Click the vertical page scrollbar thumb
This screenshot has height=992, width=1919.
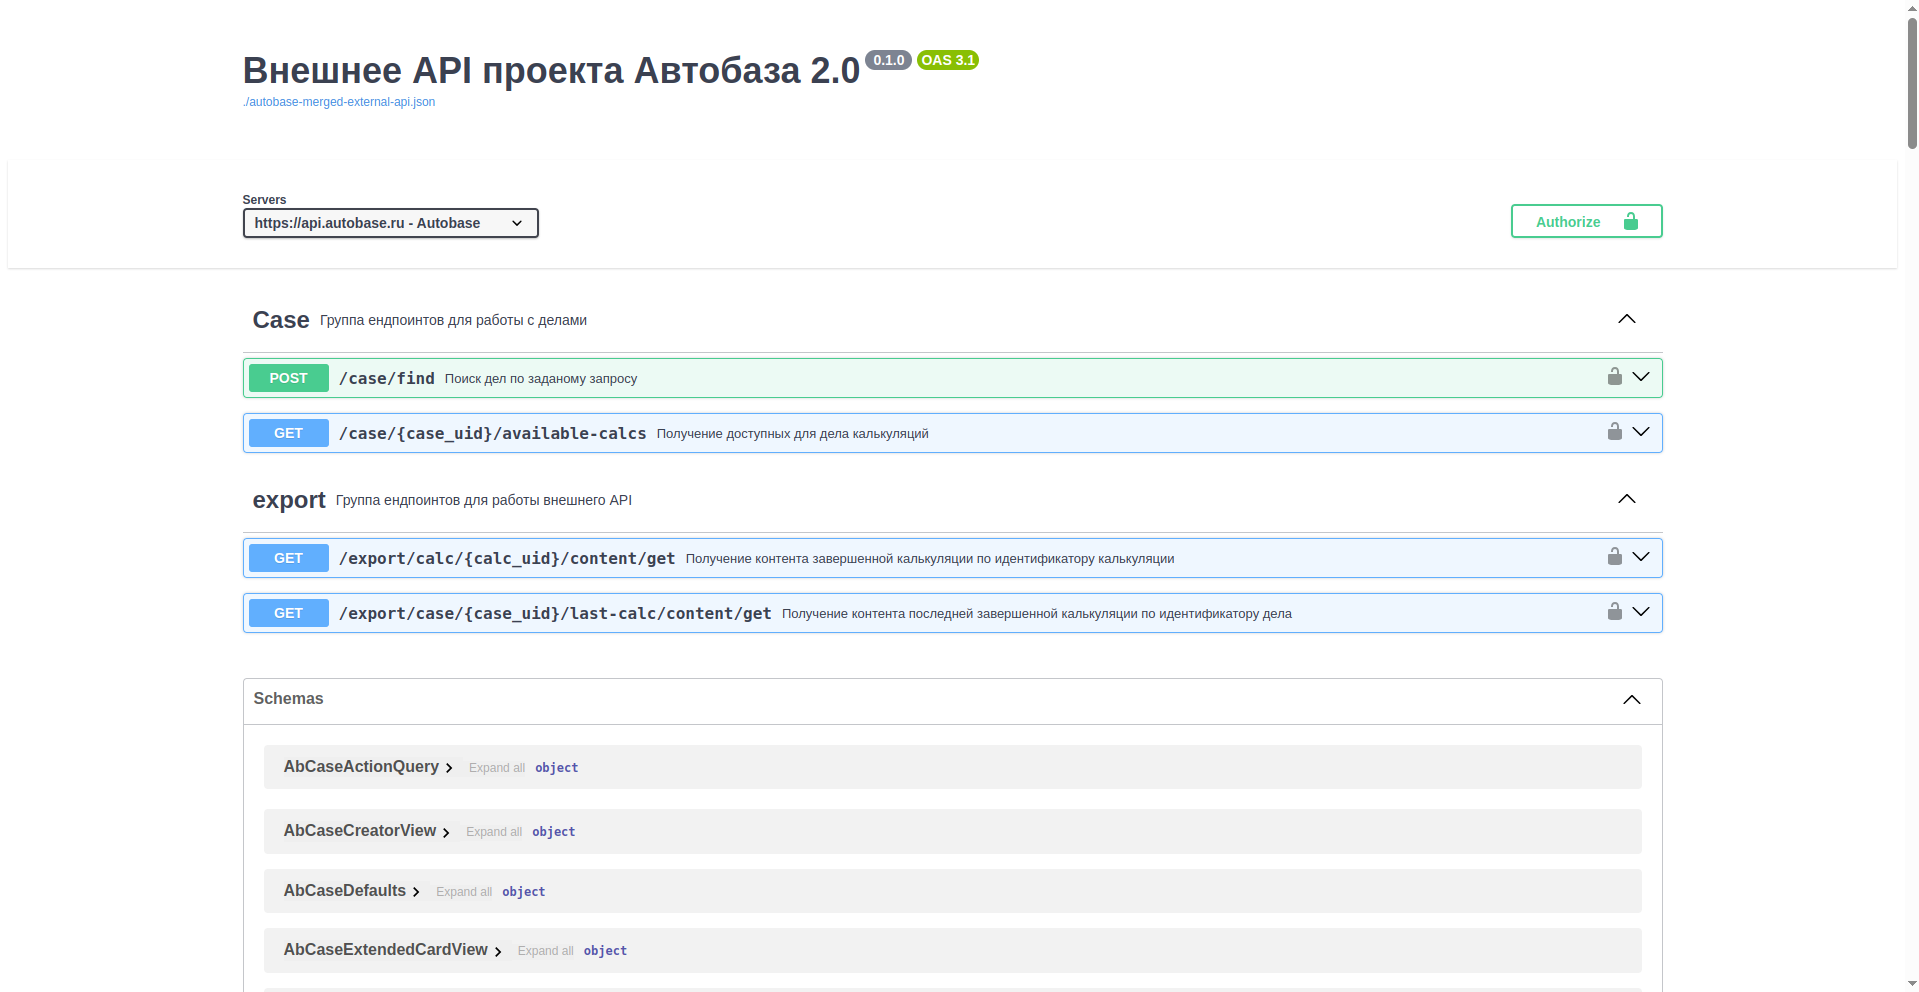pos(1912,83)
